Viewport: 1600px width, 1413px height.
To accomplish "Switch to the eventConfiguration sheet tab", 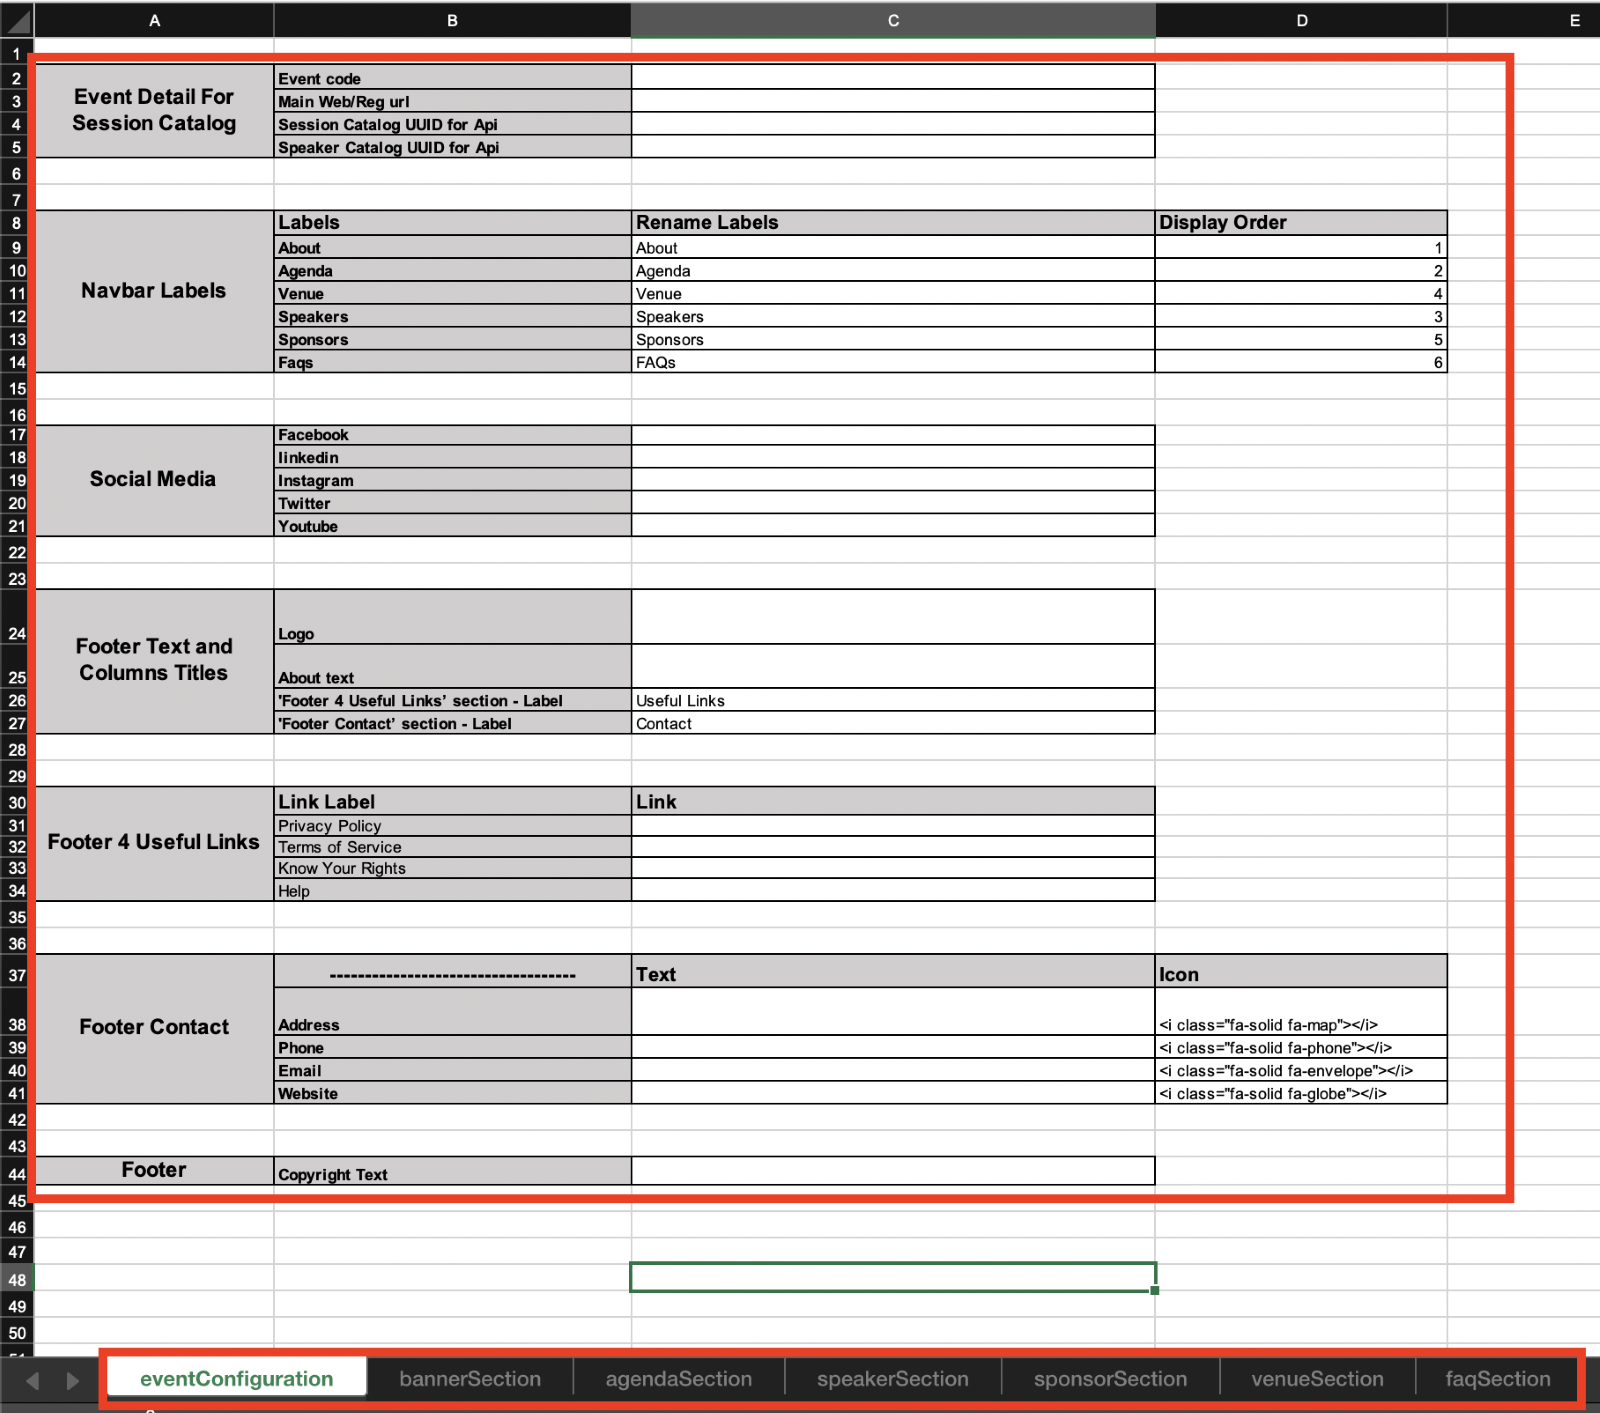I will [237, 1379].
